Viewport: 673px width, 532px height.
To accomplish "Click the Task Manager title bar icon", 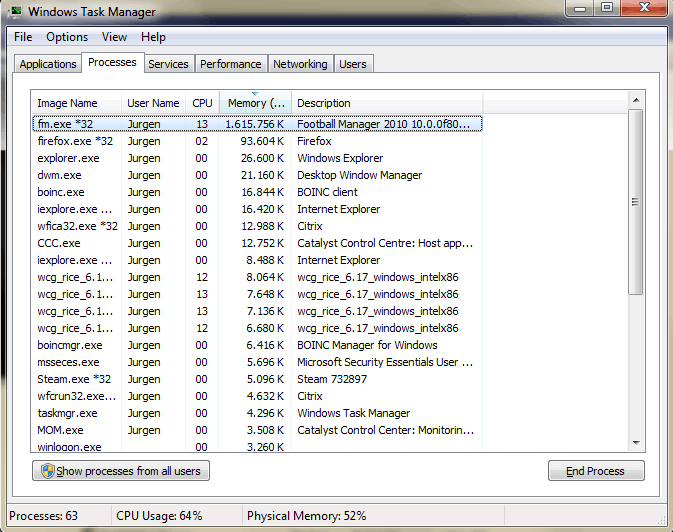I will tap(16, 11).
